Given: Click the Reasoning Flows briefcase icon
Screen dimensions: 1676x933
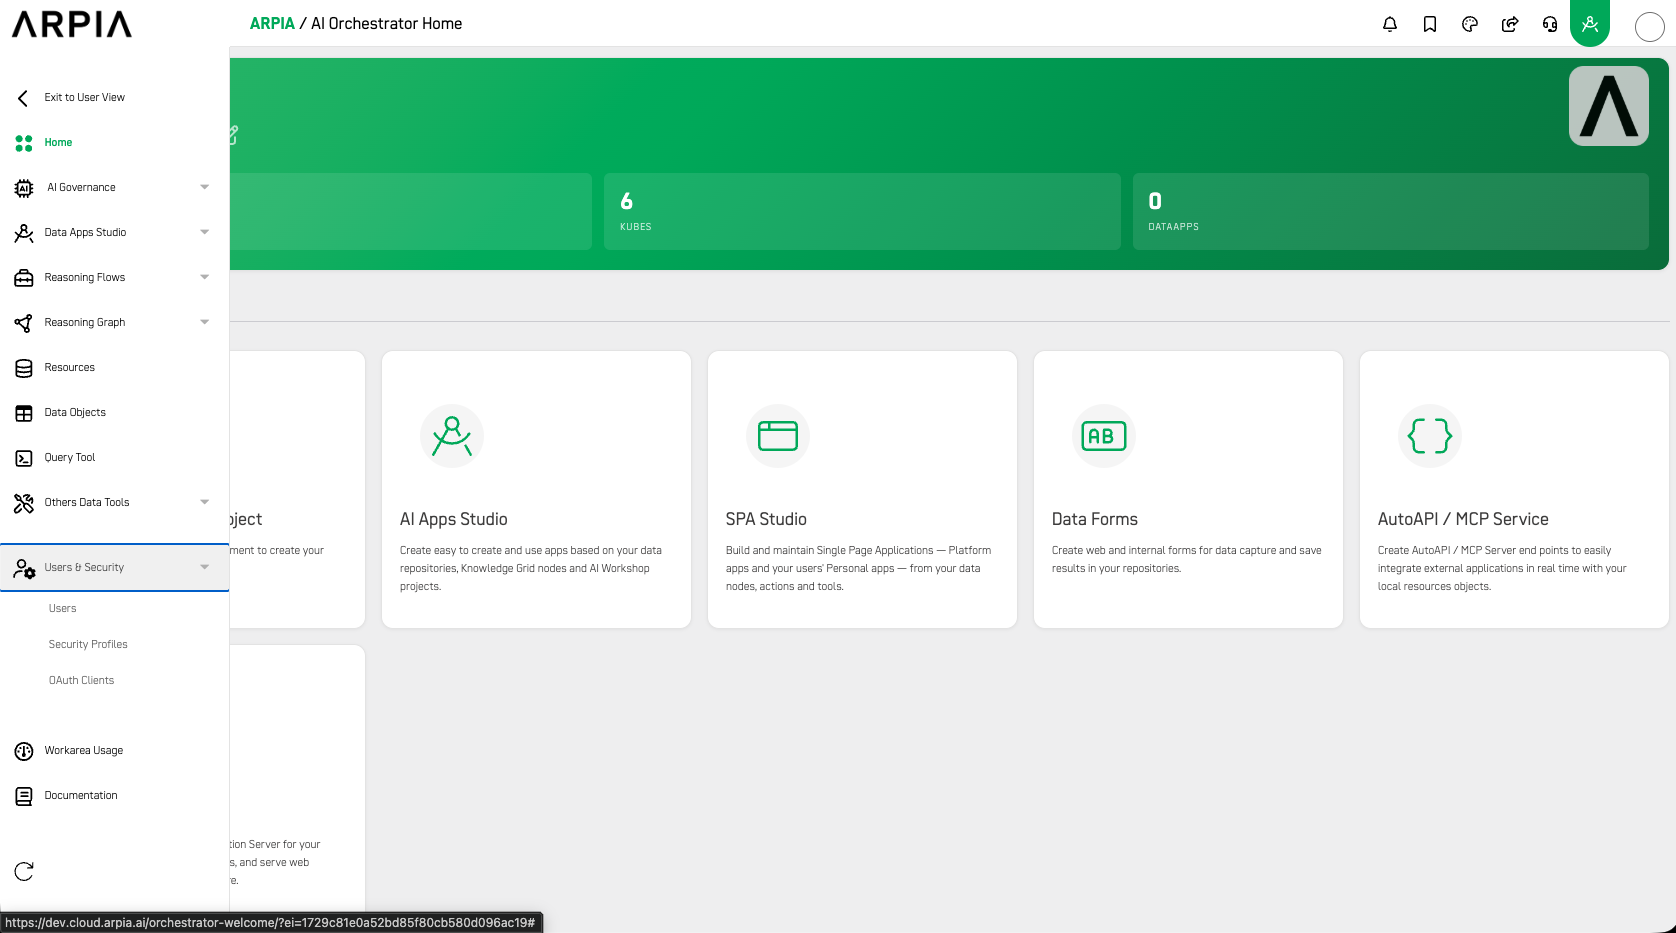Looking at the screenshot, I should [24, 278].
